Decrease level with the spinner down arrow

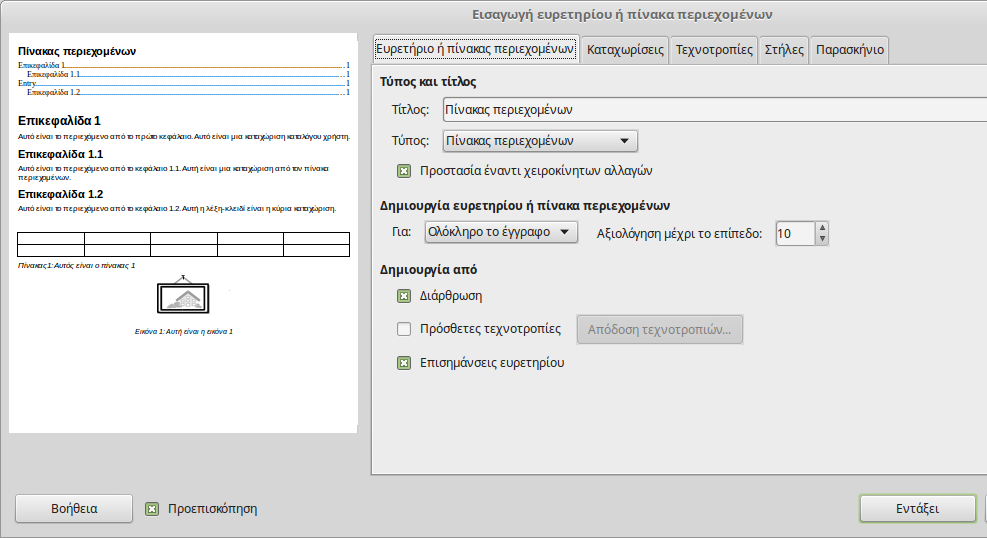coord(822,239)
